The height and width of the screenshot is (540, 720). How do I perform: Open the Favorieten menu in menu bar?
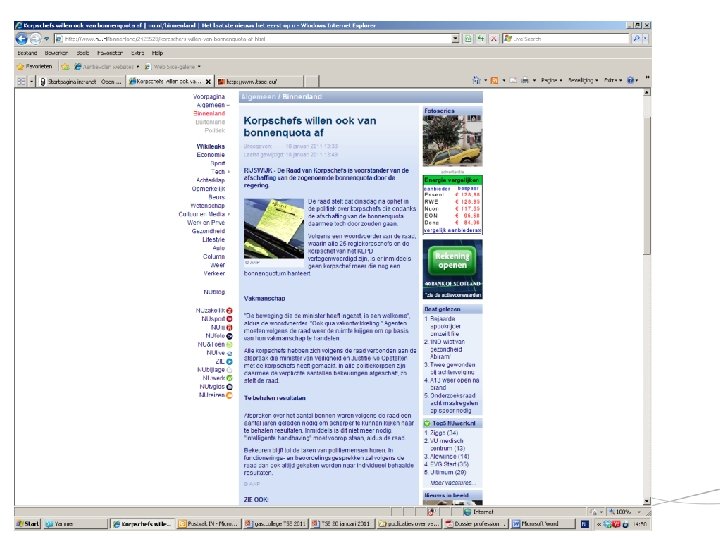pyautogui.click(x=110, y=53)
